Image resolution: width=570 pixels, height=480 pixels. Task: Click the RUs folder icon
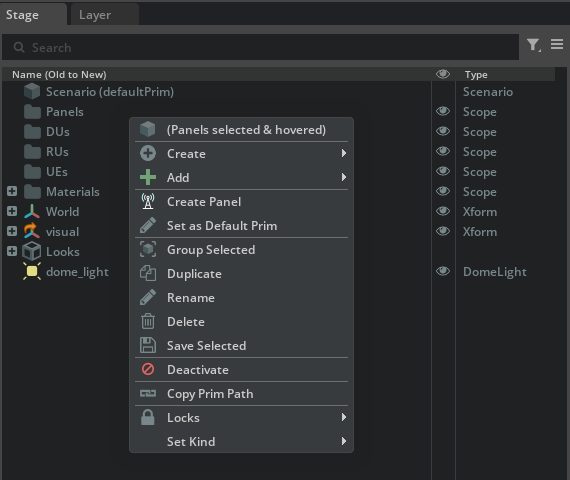coord(32,152)
